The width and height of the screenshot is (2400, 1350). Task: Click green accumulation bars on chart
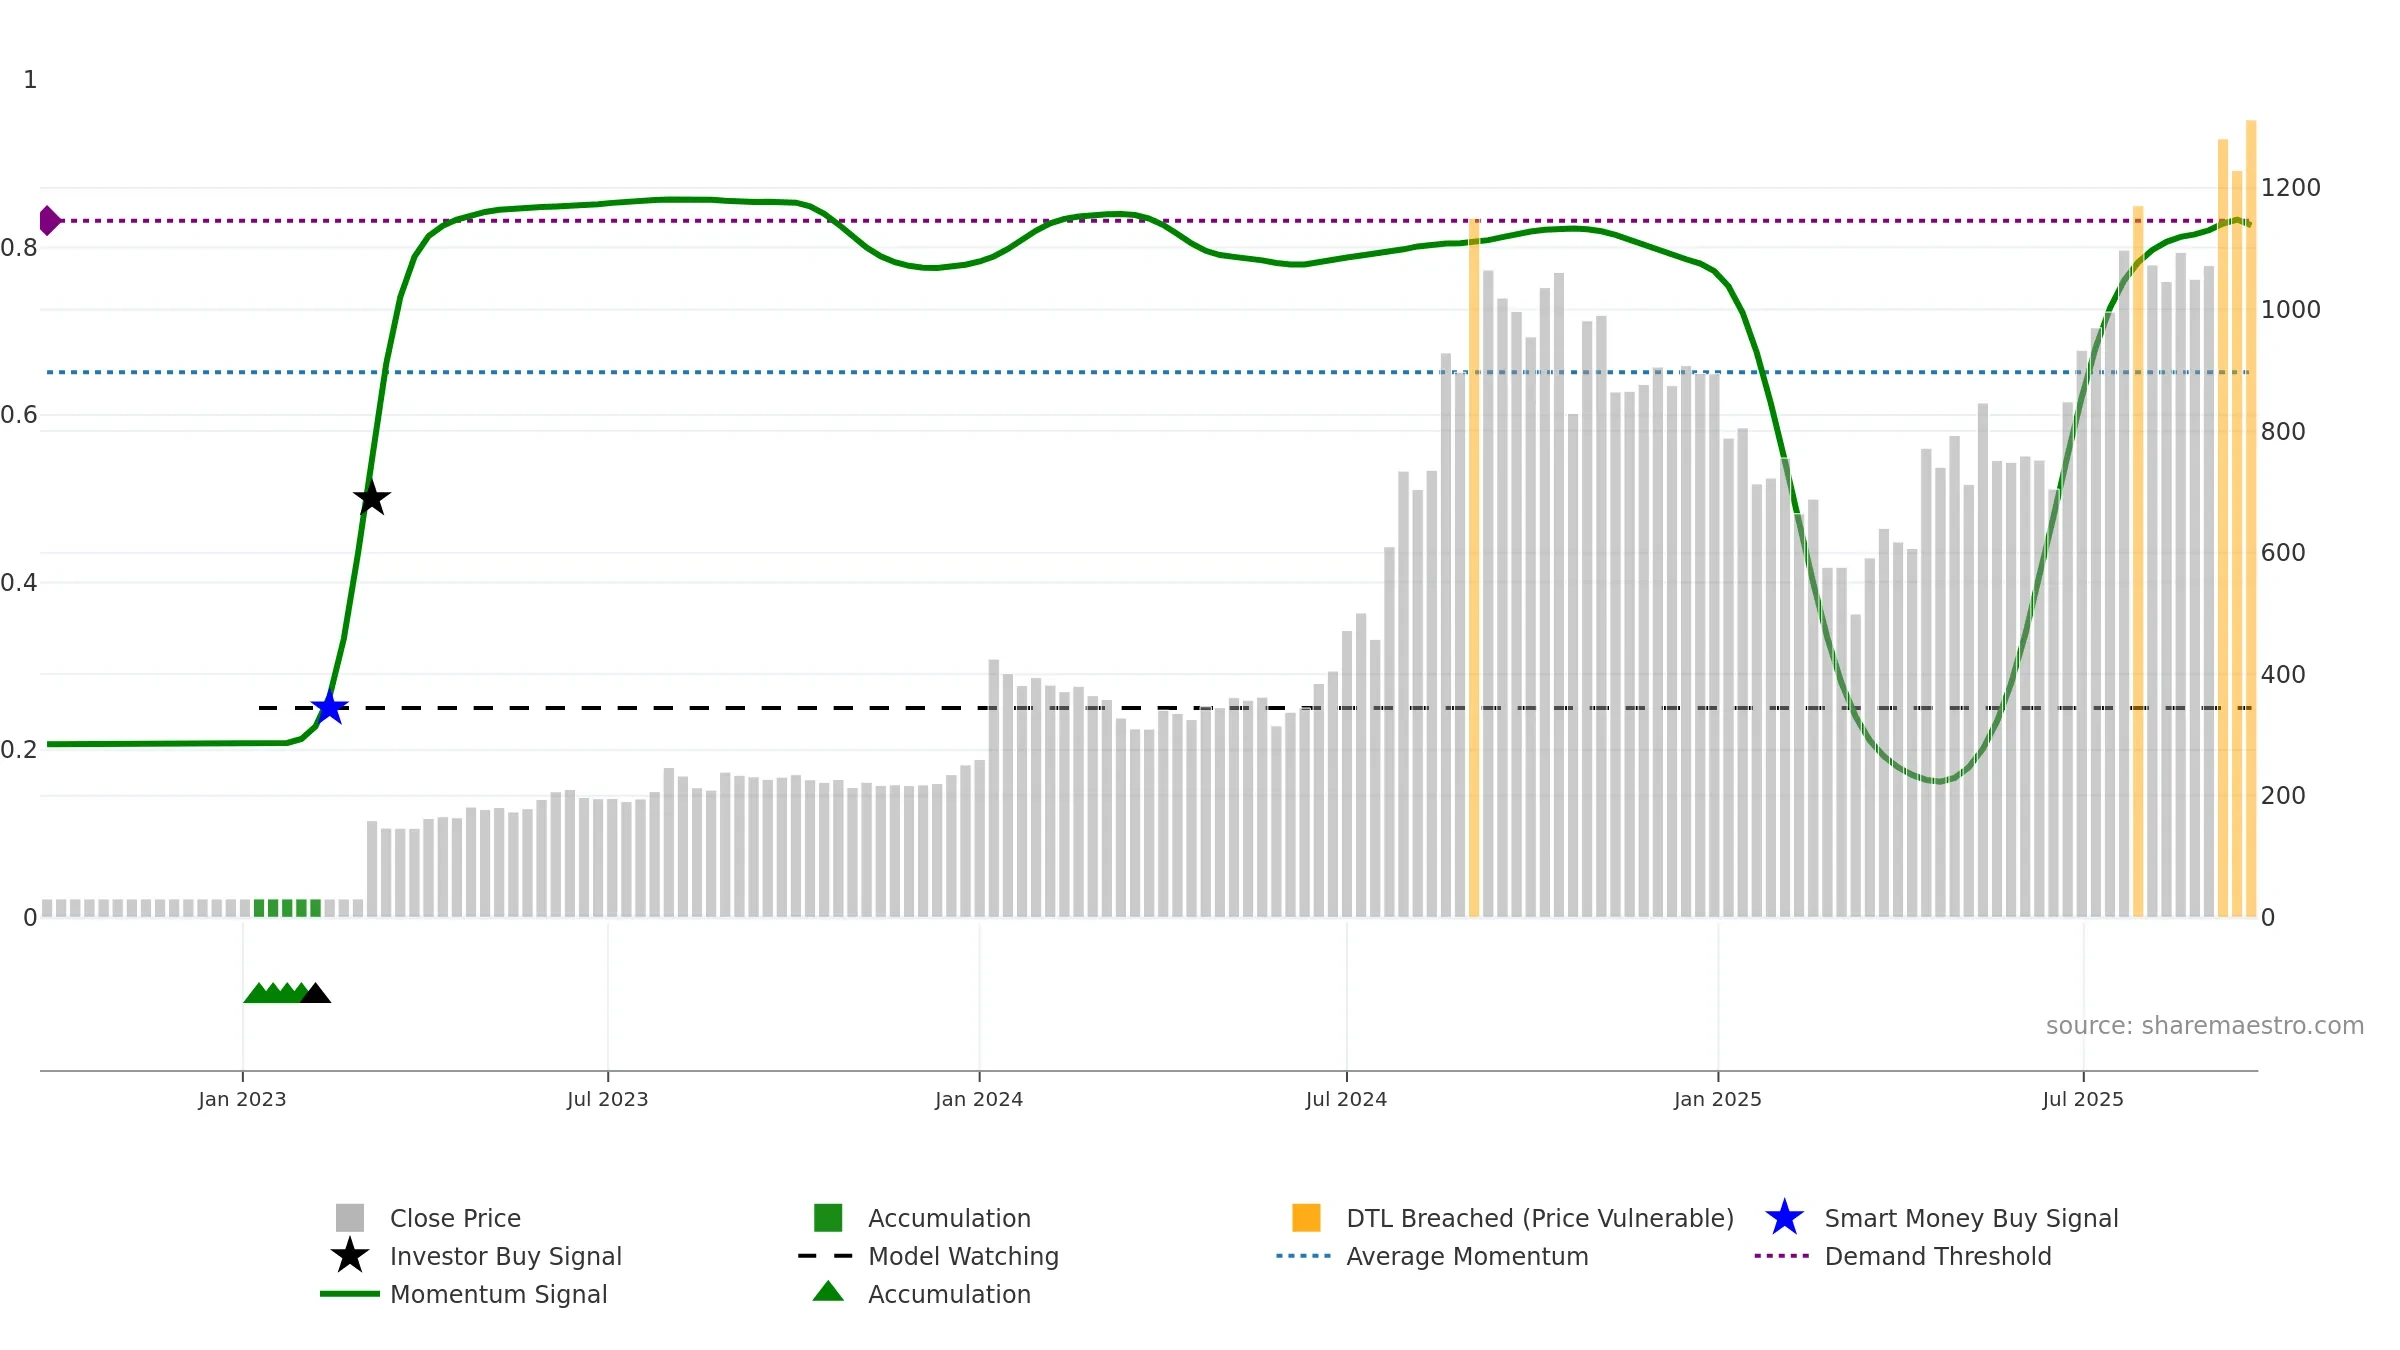287,908
